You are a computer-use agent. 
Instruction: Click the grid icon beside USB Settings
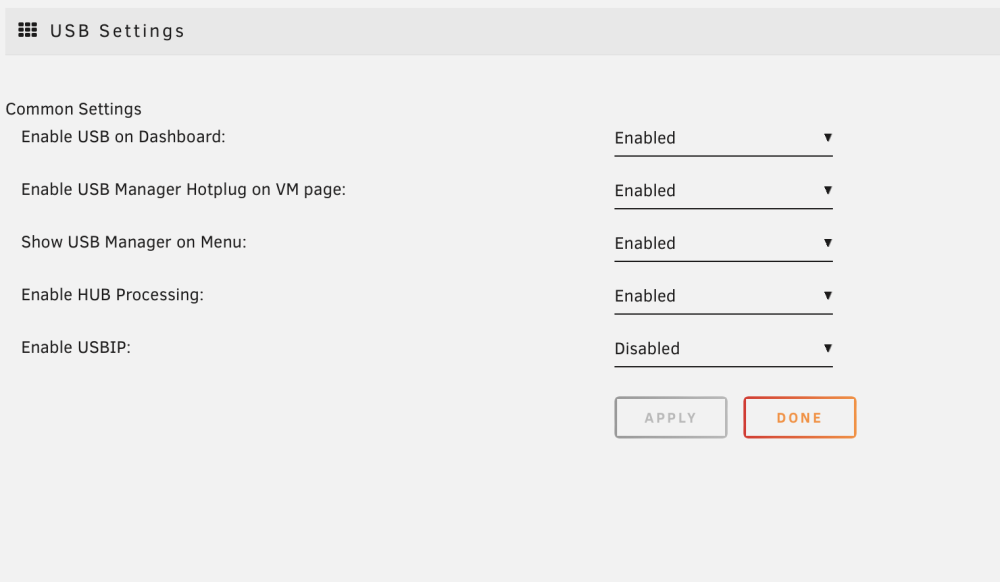[x=27, y=30]
